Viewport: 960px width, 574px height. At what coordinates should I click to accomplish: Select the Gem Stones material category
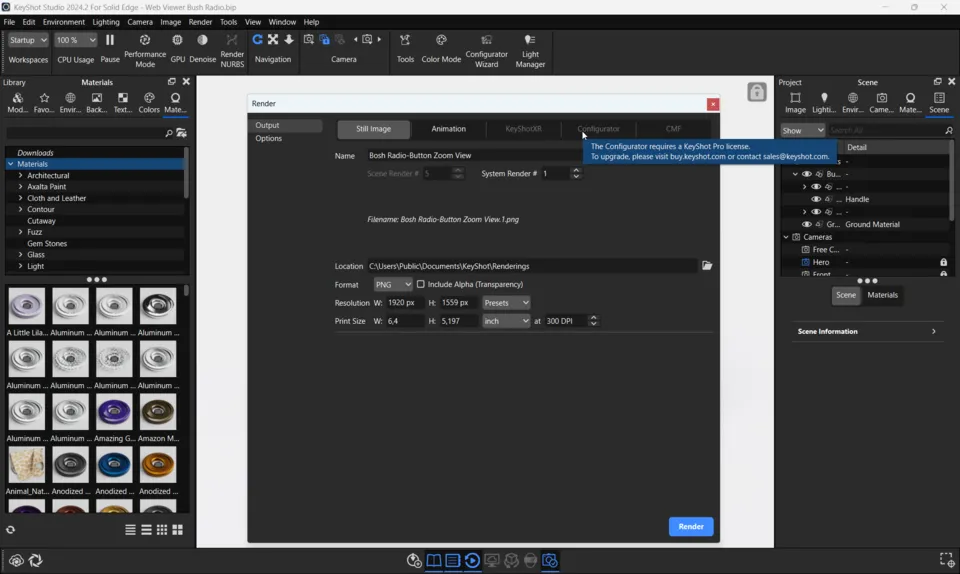[x=47, y=244]
